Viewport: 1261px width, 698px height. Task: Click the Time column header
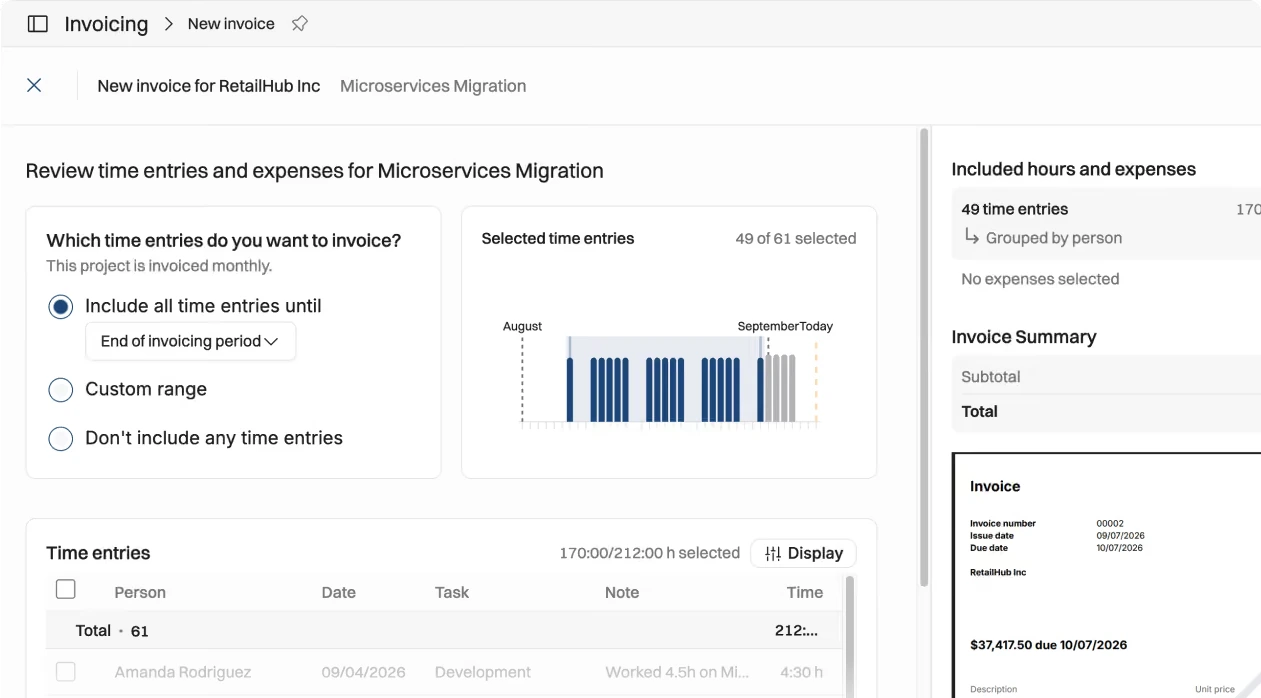coord(805,592)
